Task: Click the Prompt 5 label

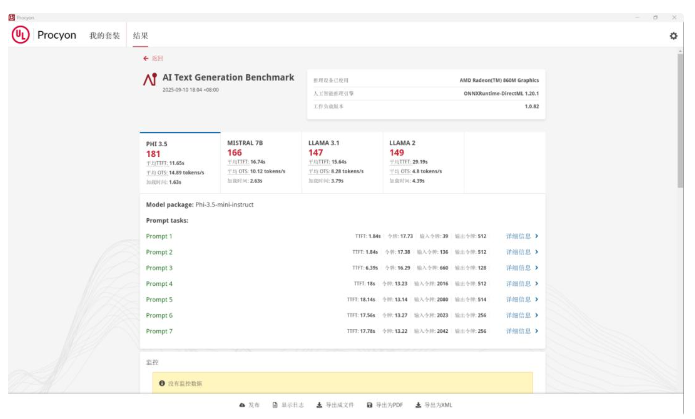Action: click(x=159, y=300)
